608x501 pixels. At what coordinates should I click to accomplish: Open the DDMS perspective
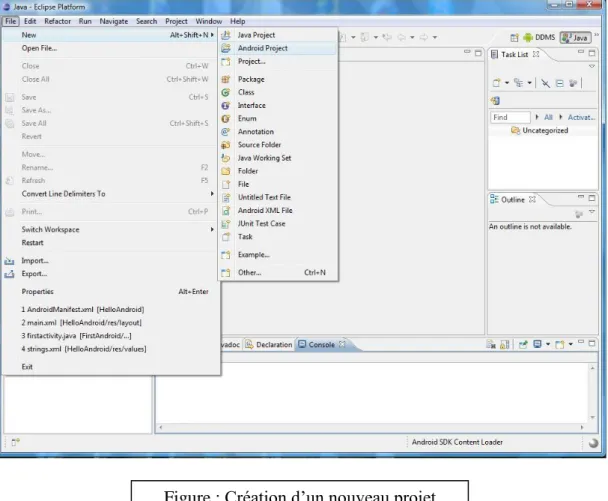click(539, 37)
